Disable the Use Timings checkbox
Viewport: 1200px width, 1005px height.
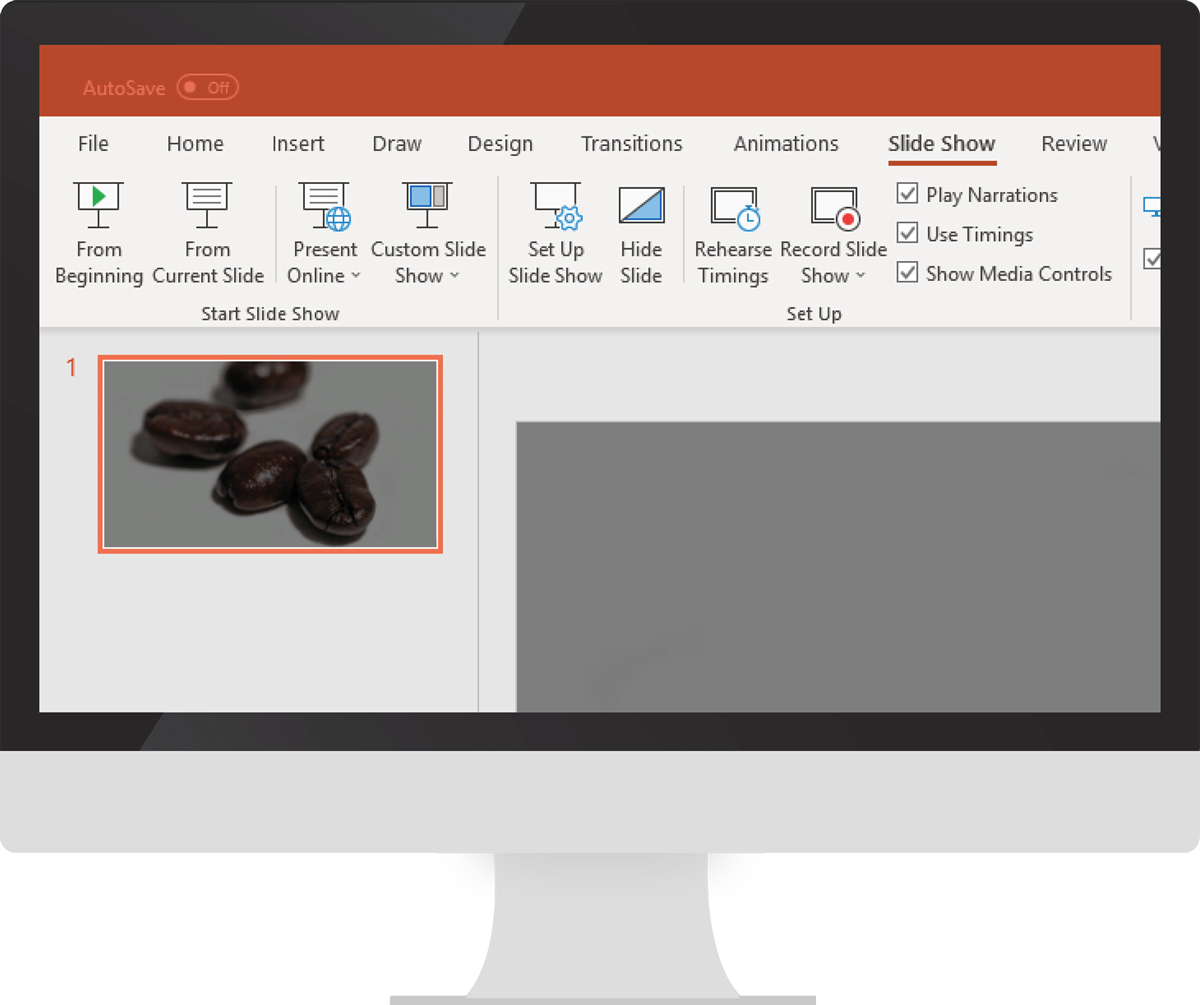907,234
